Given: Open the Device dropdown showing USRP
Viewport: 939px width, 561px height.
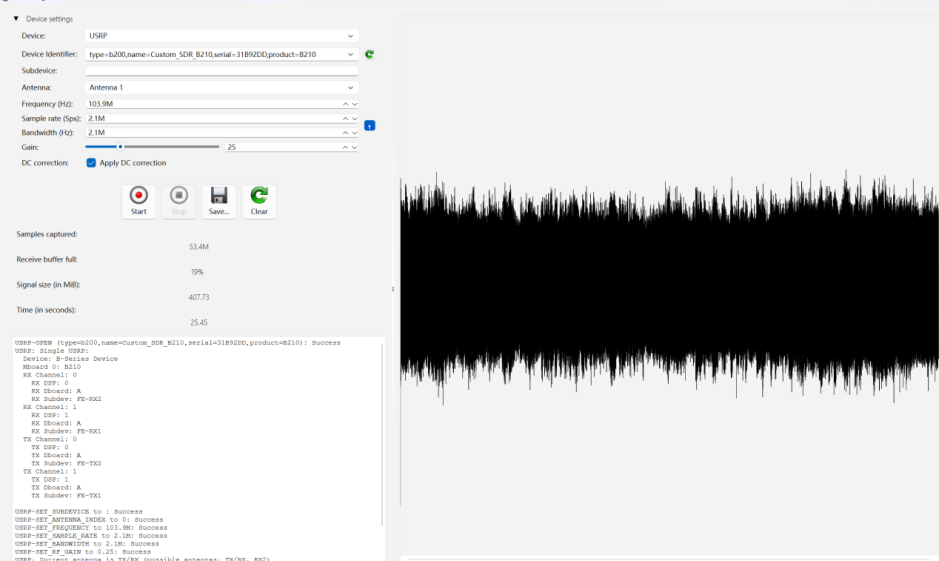Looking at the screenshot, I should click(222, 36).
